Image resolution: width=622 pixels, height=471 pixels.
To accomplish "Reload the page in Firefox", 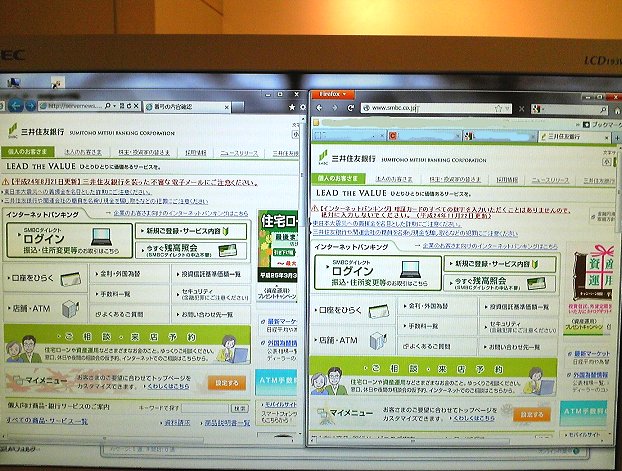I will [351, 108].
